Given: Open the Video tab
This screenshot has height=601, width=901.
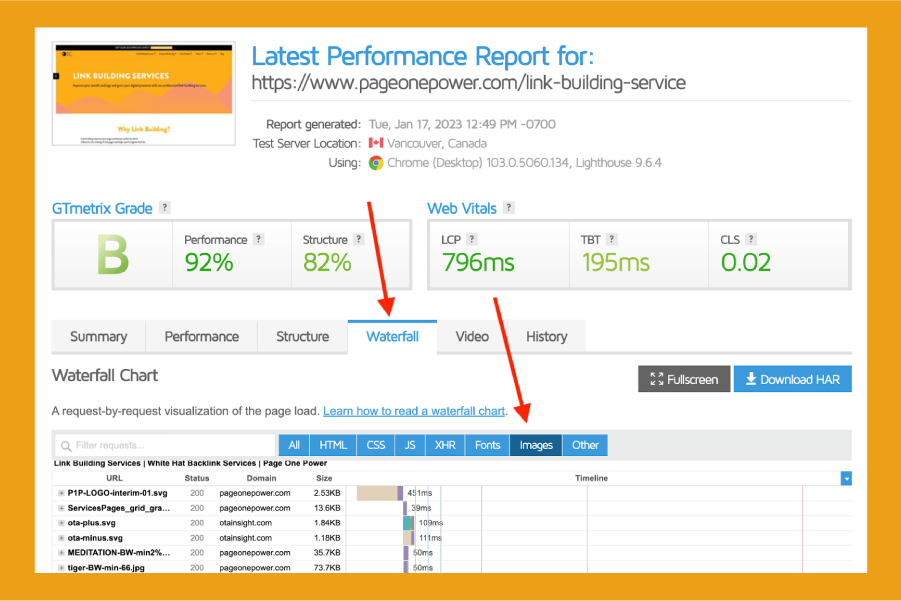Looking at the screenshot, I should [472, 337].
